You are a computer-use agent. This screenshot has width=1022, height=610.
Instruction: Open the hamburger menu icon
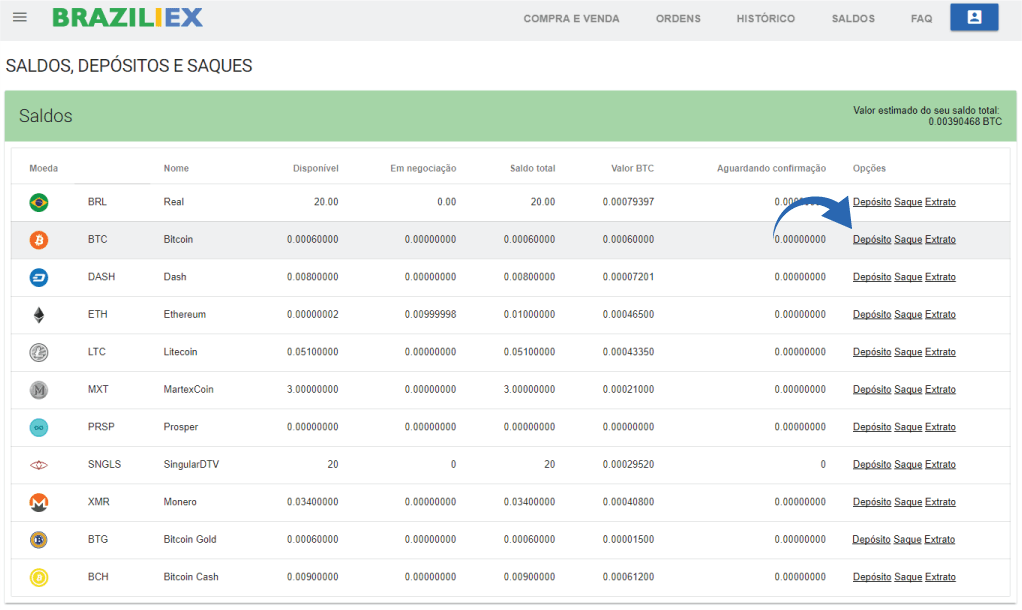point(20,18)
